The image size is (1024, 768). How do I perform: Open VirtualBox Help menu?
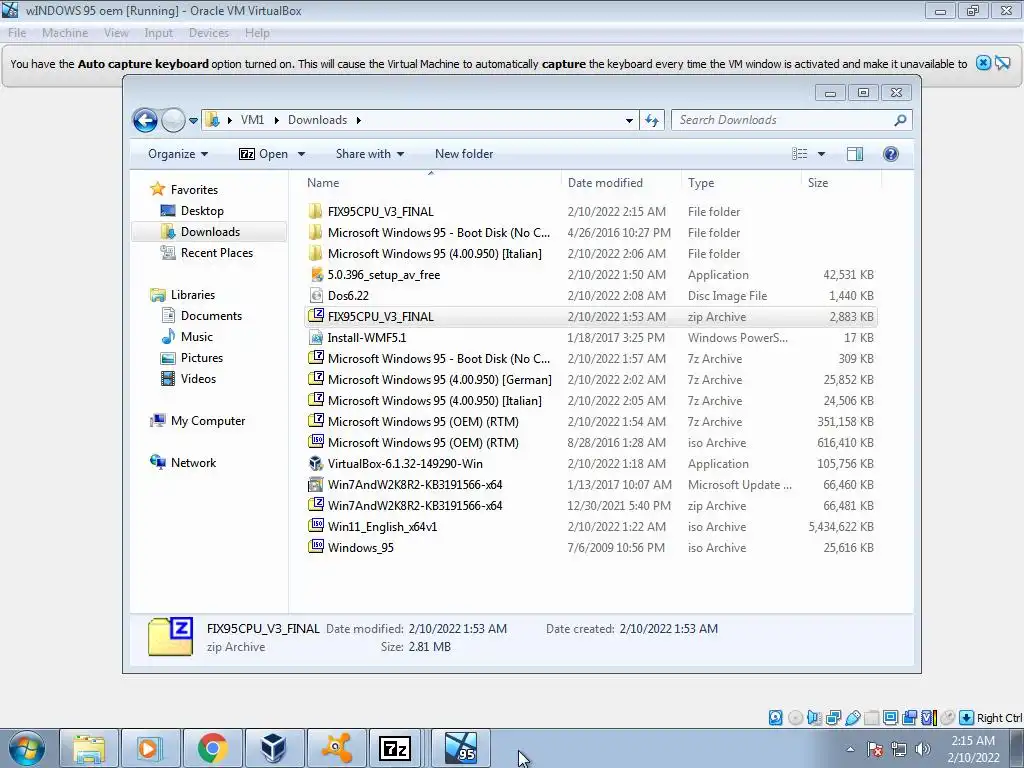click(x=257, y=33)
